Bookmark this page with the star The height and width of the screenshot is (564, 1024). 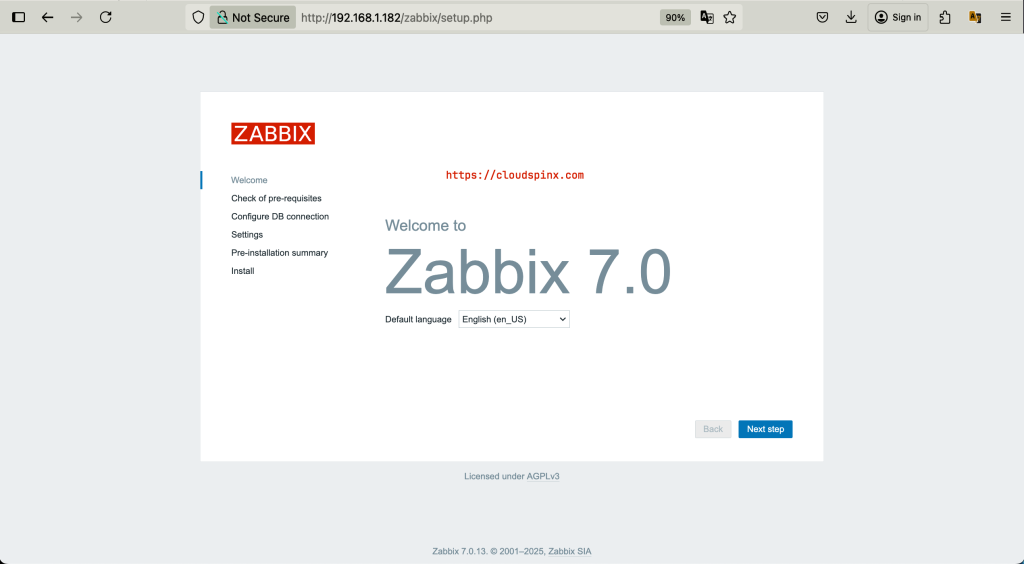pos(730,18)
